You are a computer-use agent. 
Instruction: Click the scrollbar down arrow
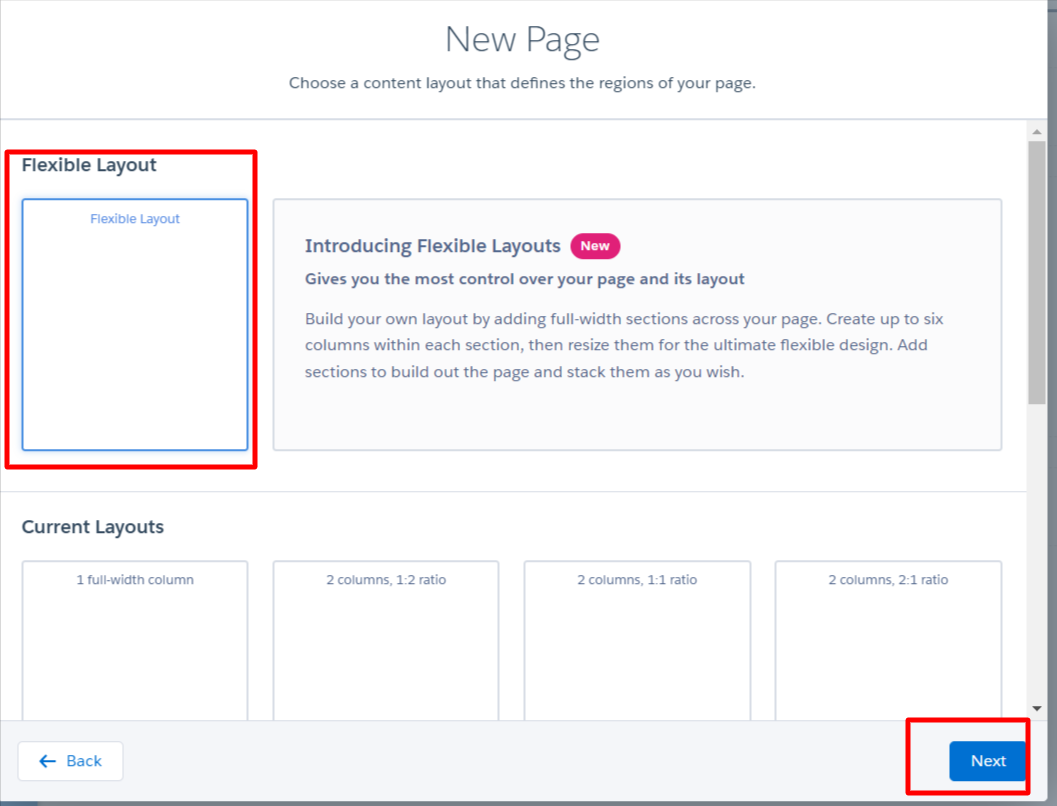click(1036, 709)
